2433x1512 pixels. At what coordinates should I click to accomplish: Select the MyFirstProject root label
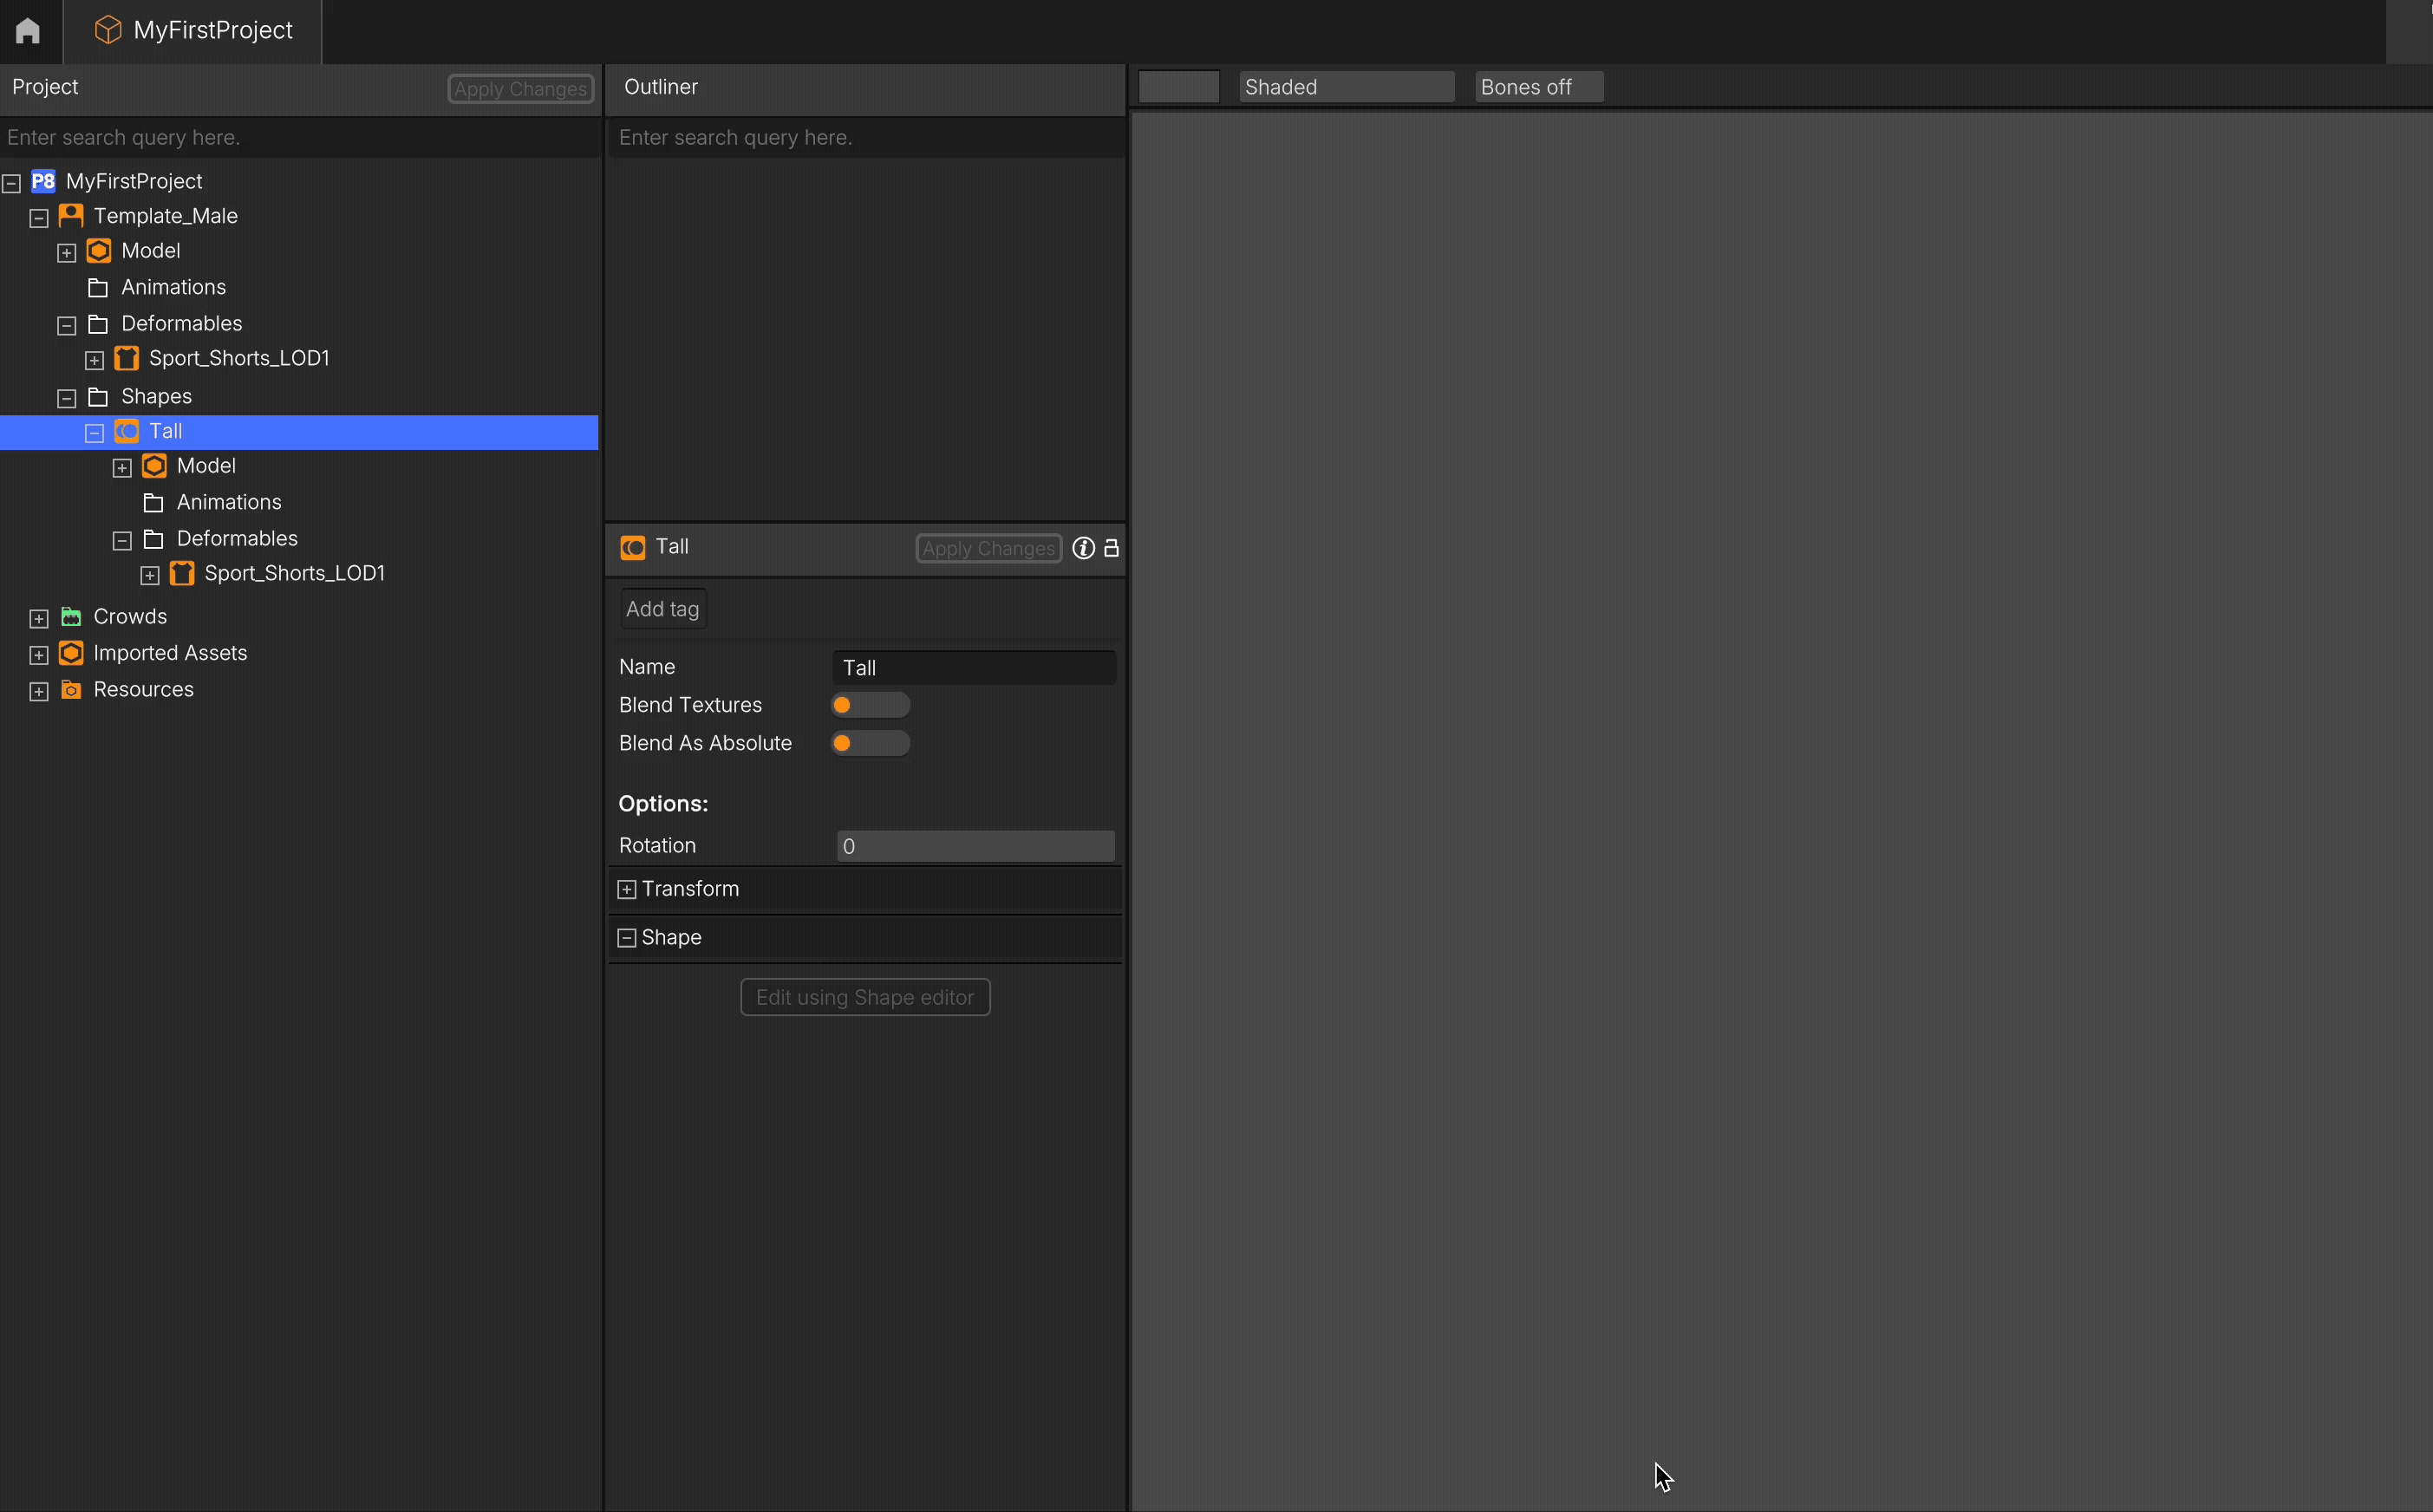[134, 181]
